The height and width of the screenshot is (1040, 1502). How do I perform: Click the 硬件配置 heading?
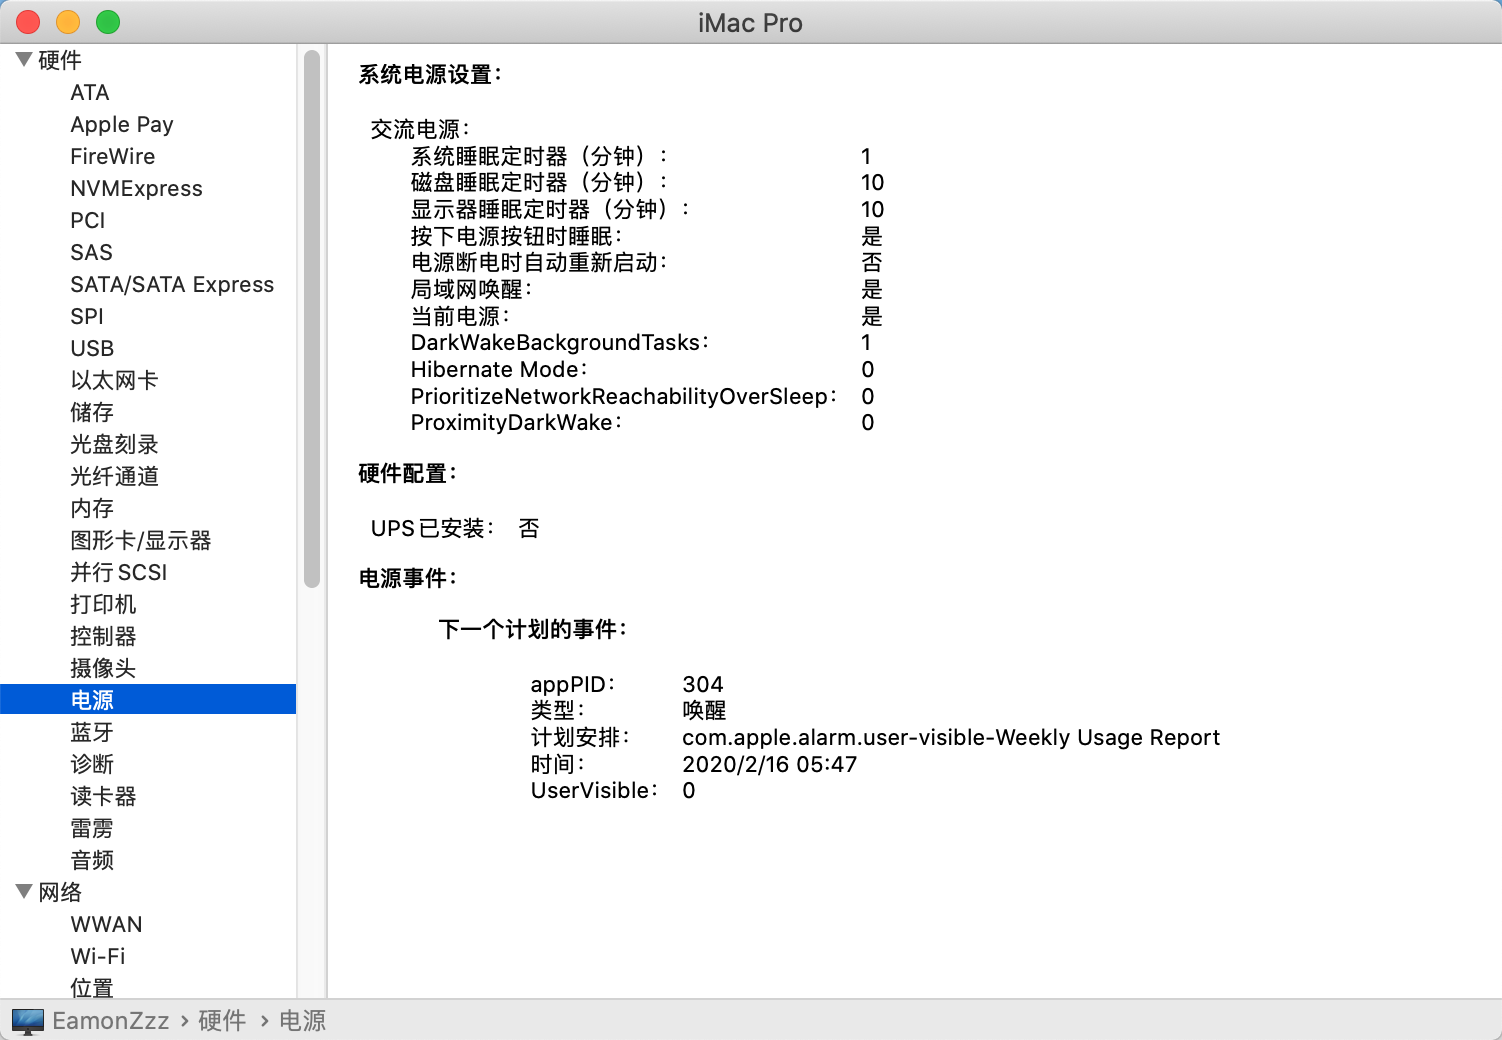pyautogui.click(x=408, y=474)
